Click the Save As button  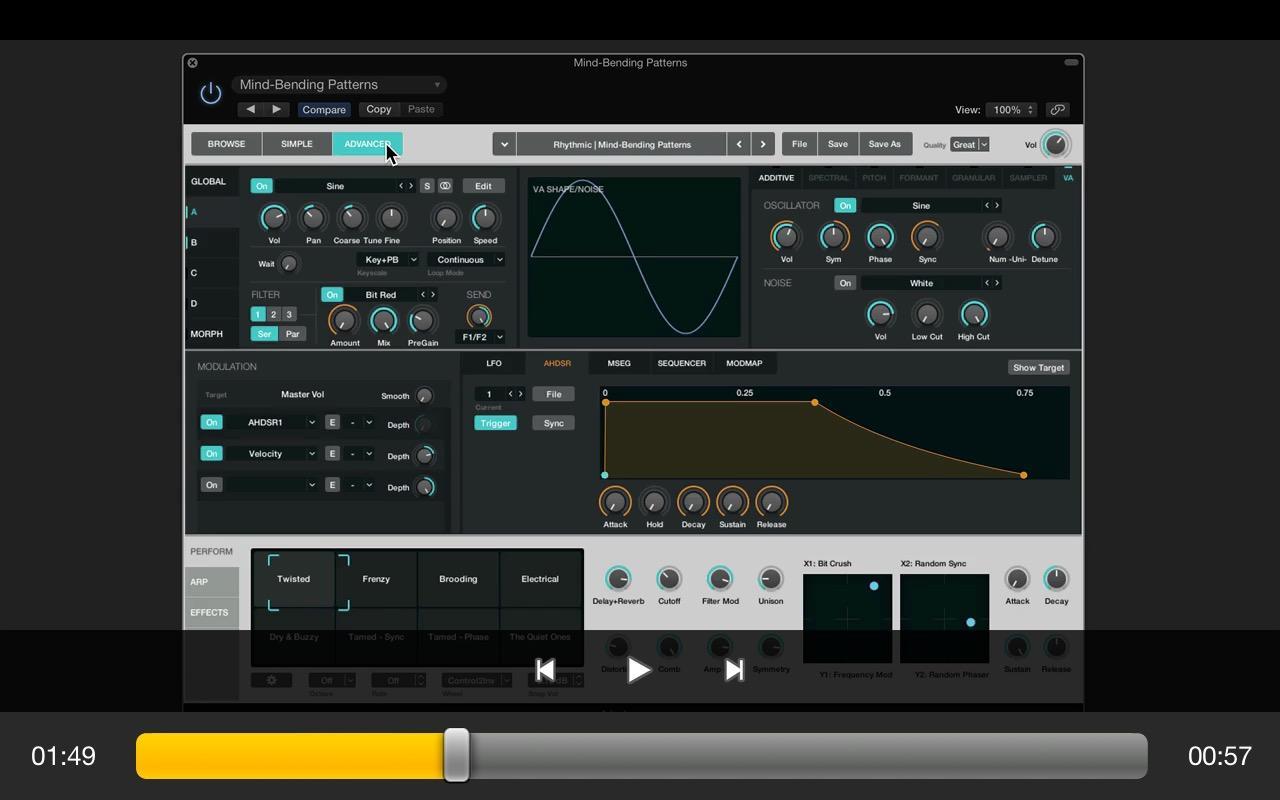884,144
